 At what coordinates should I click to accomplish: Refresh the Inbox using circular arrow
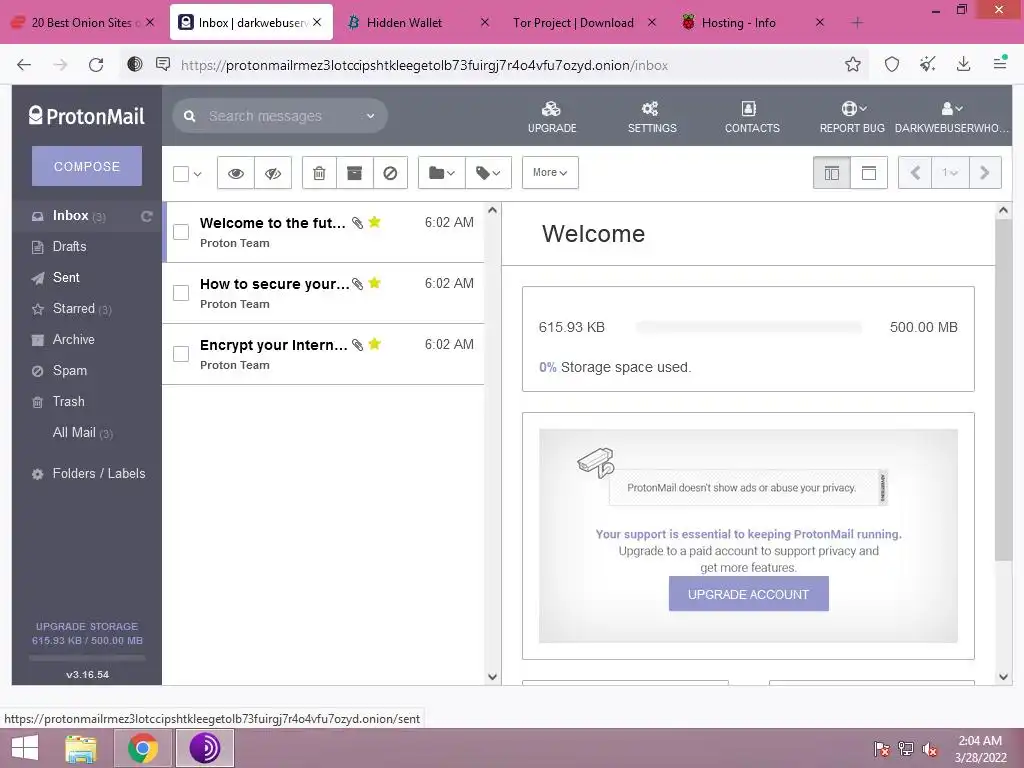pyautogui.click(x=146, y=216)
